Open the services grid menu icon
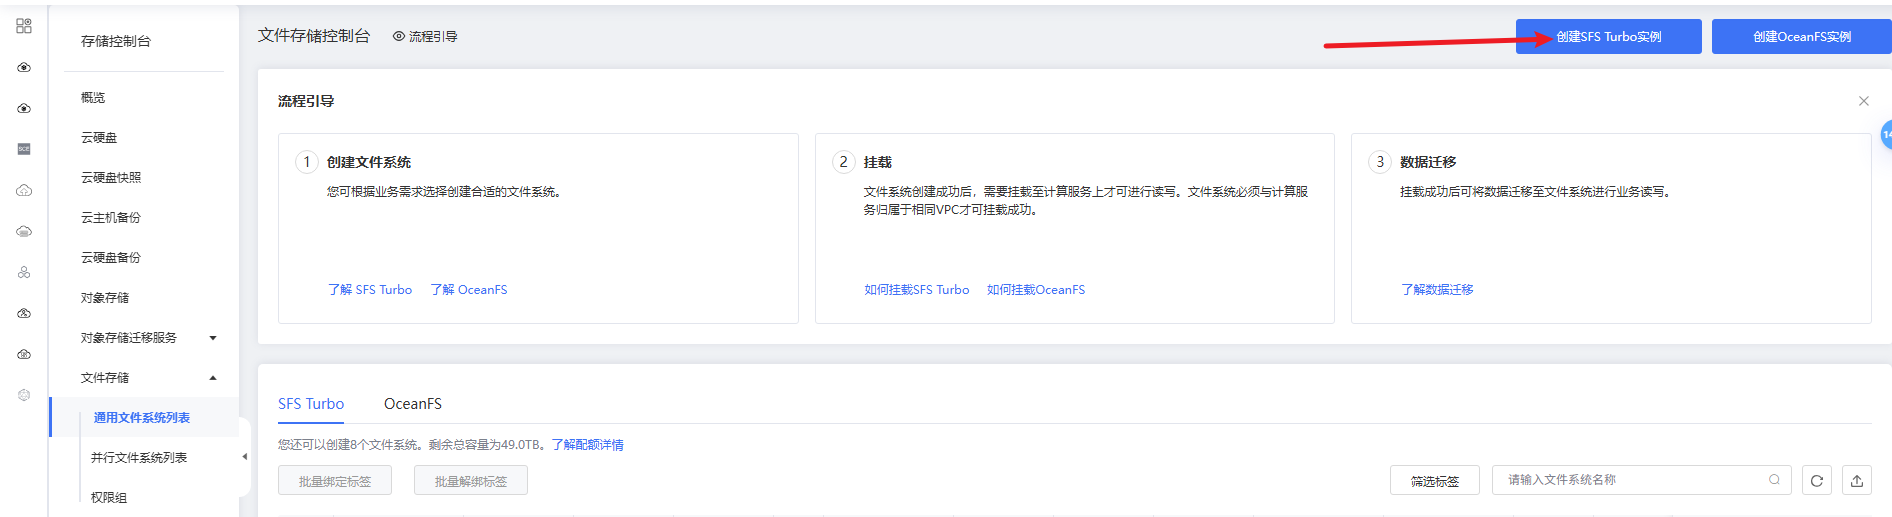1892x517 pixels. coord(24,26)
